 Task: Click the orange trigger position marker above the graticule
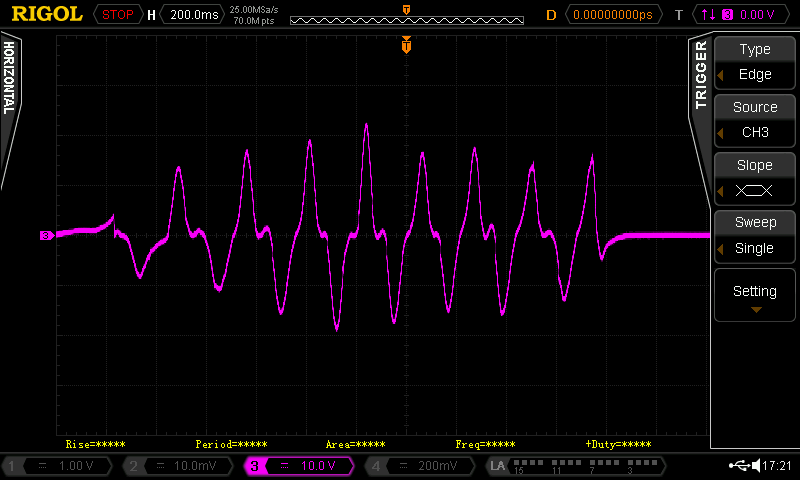click(406, 45)
